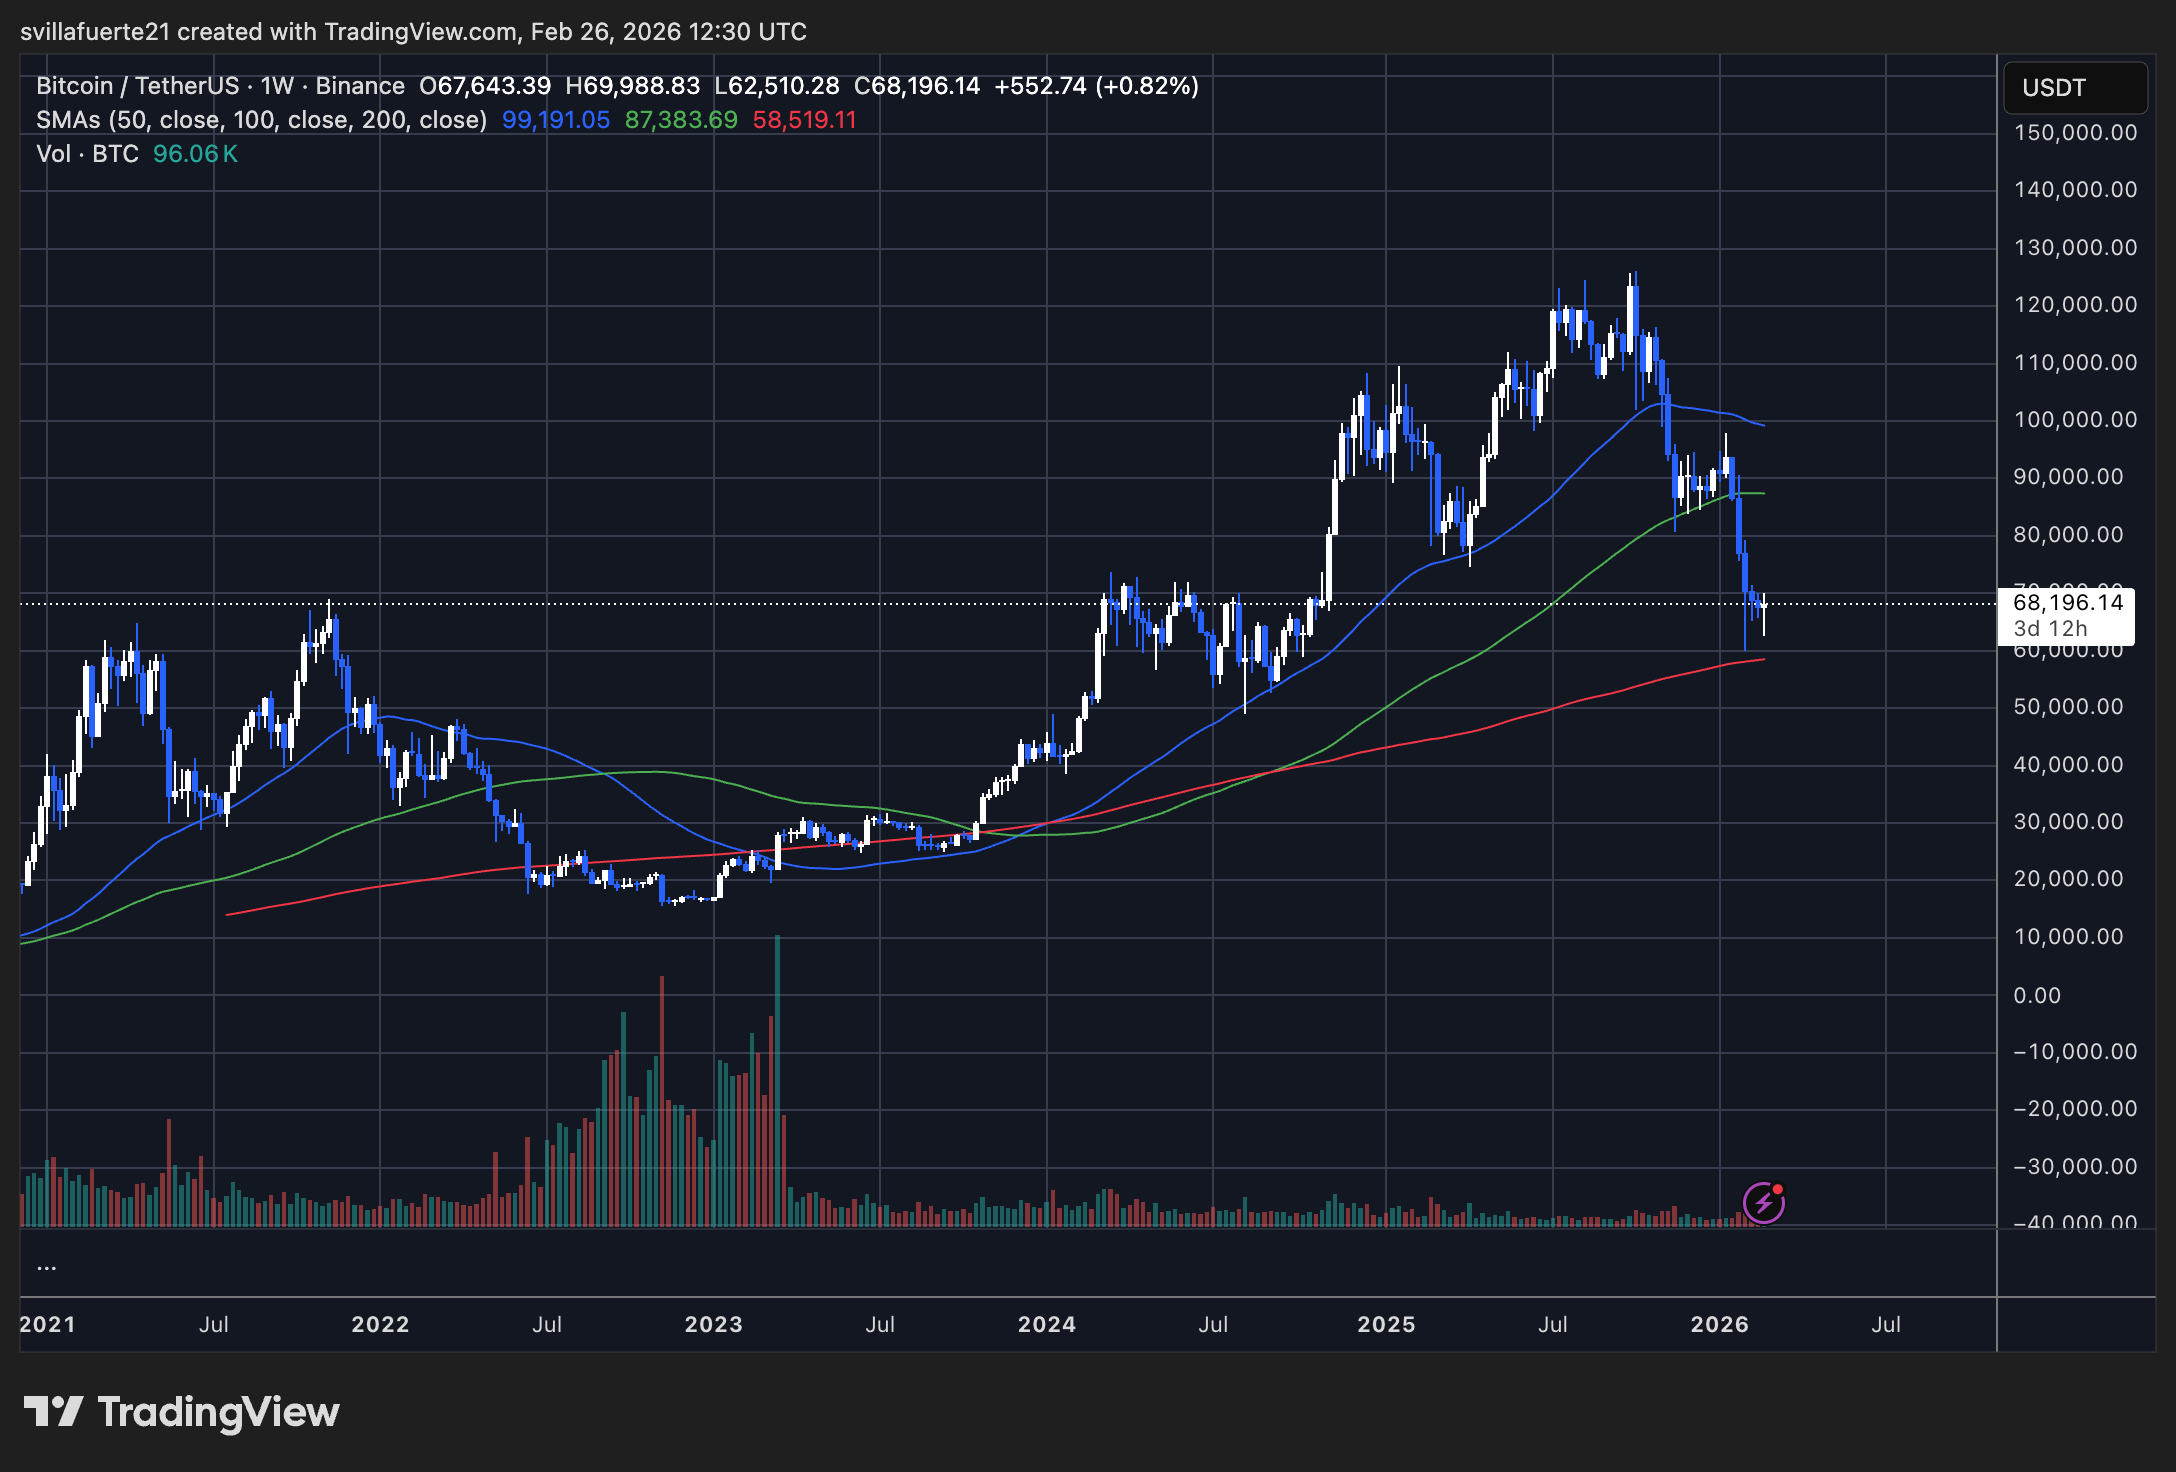Click the +552.74 (+0.82%) change value
This screenshot has height=1472, width=2176.
[x=1096, y=86]
